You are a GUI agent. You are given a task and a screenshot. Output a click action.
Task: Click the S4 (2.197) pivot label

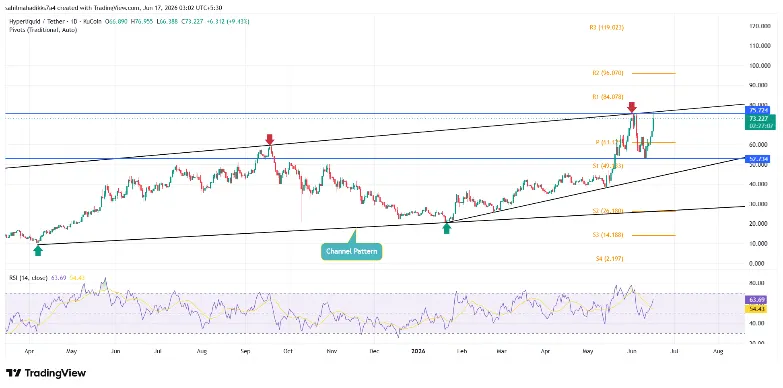pos(610,259)
